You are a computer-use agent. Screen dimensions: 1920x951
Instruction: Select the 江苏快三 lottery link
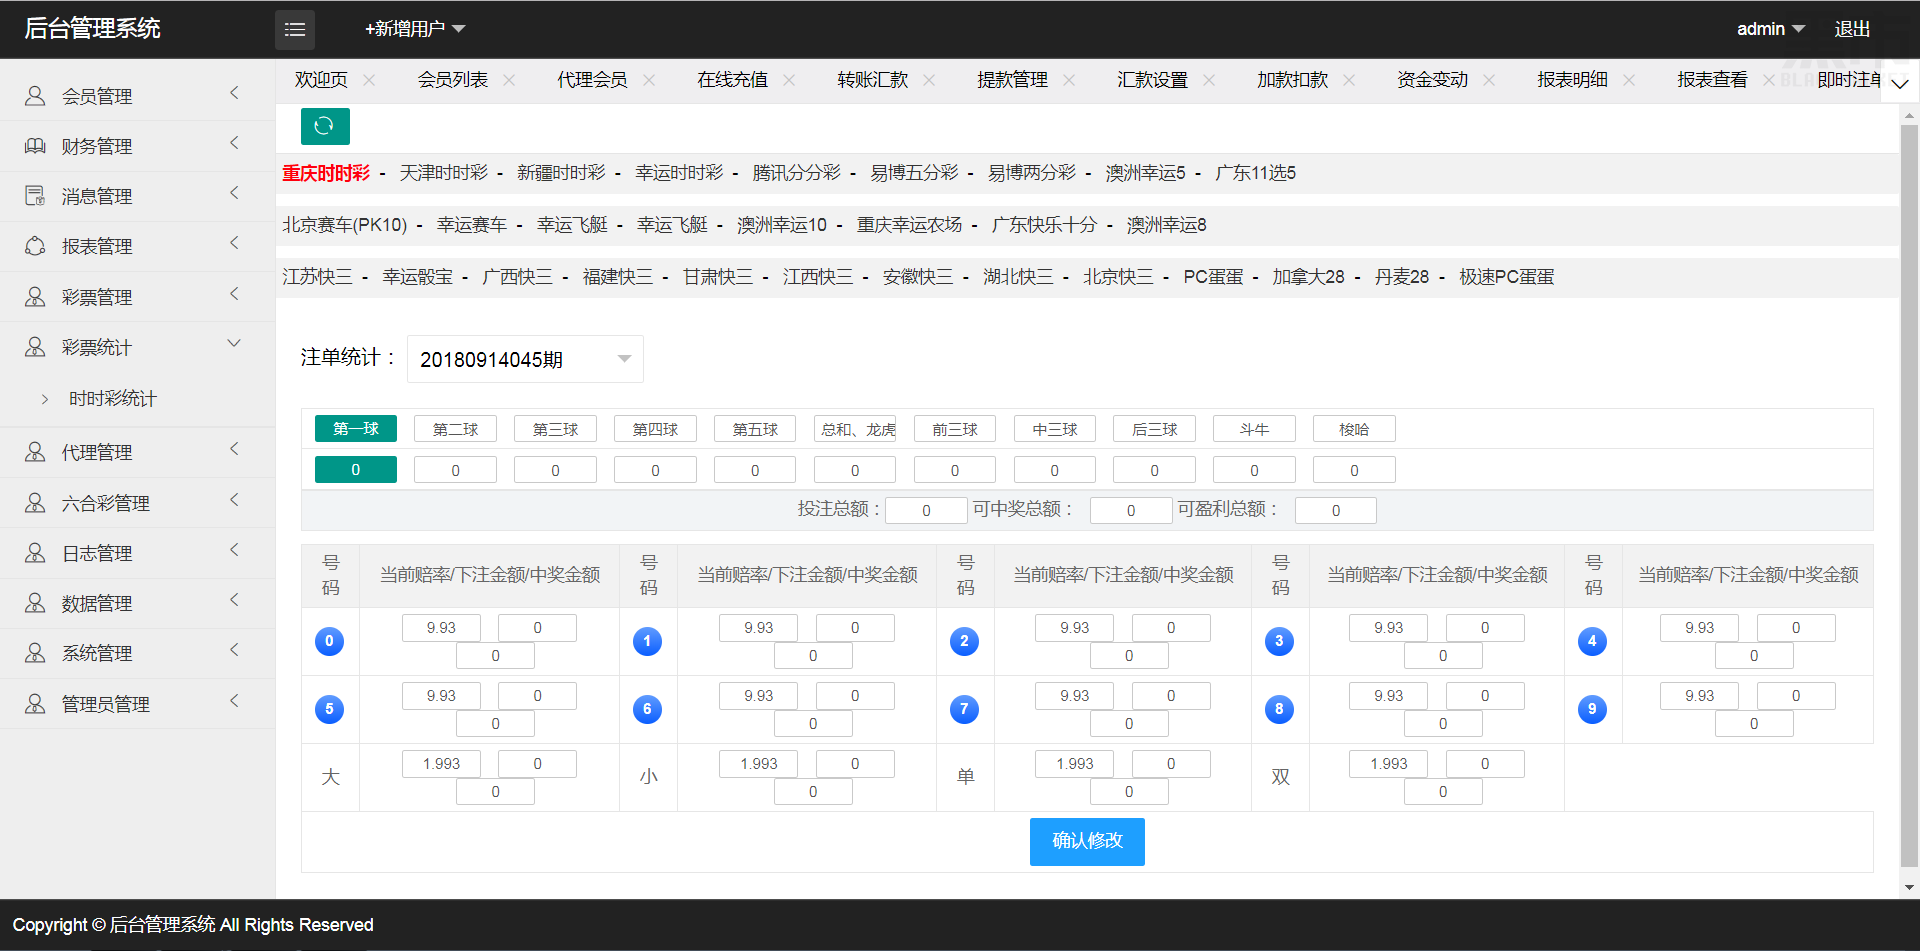(x=317, y=277)
